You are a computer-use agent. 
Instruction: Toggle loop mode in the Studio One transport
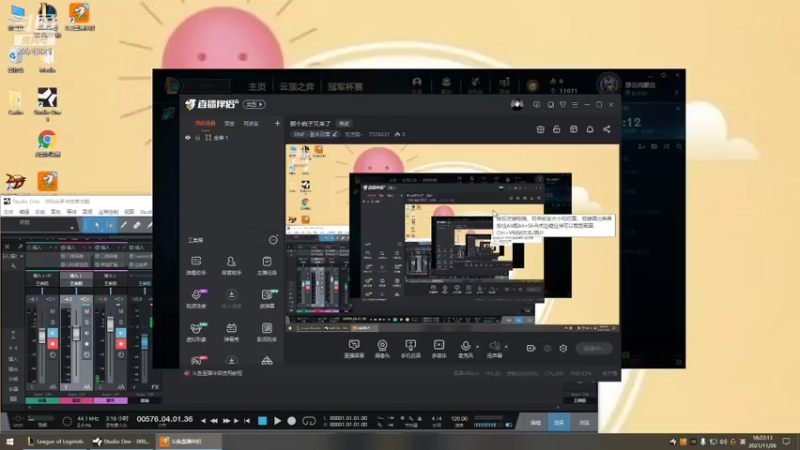(309, 421)
